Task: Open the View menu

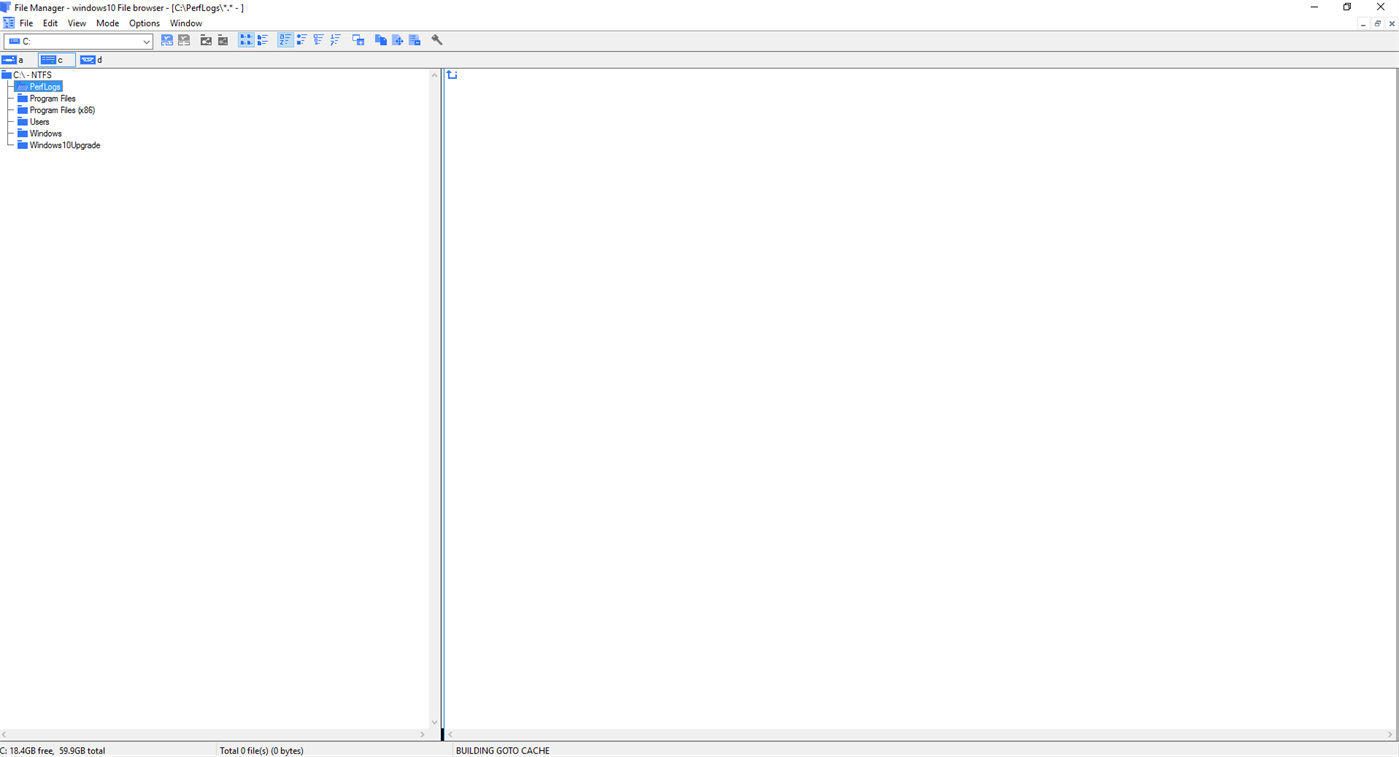Action: (76, 23)
